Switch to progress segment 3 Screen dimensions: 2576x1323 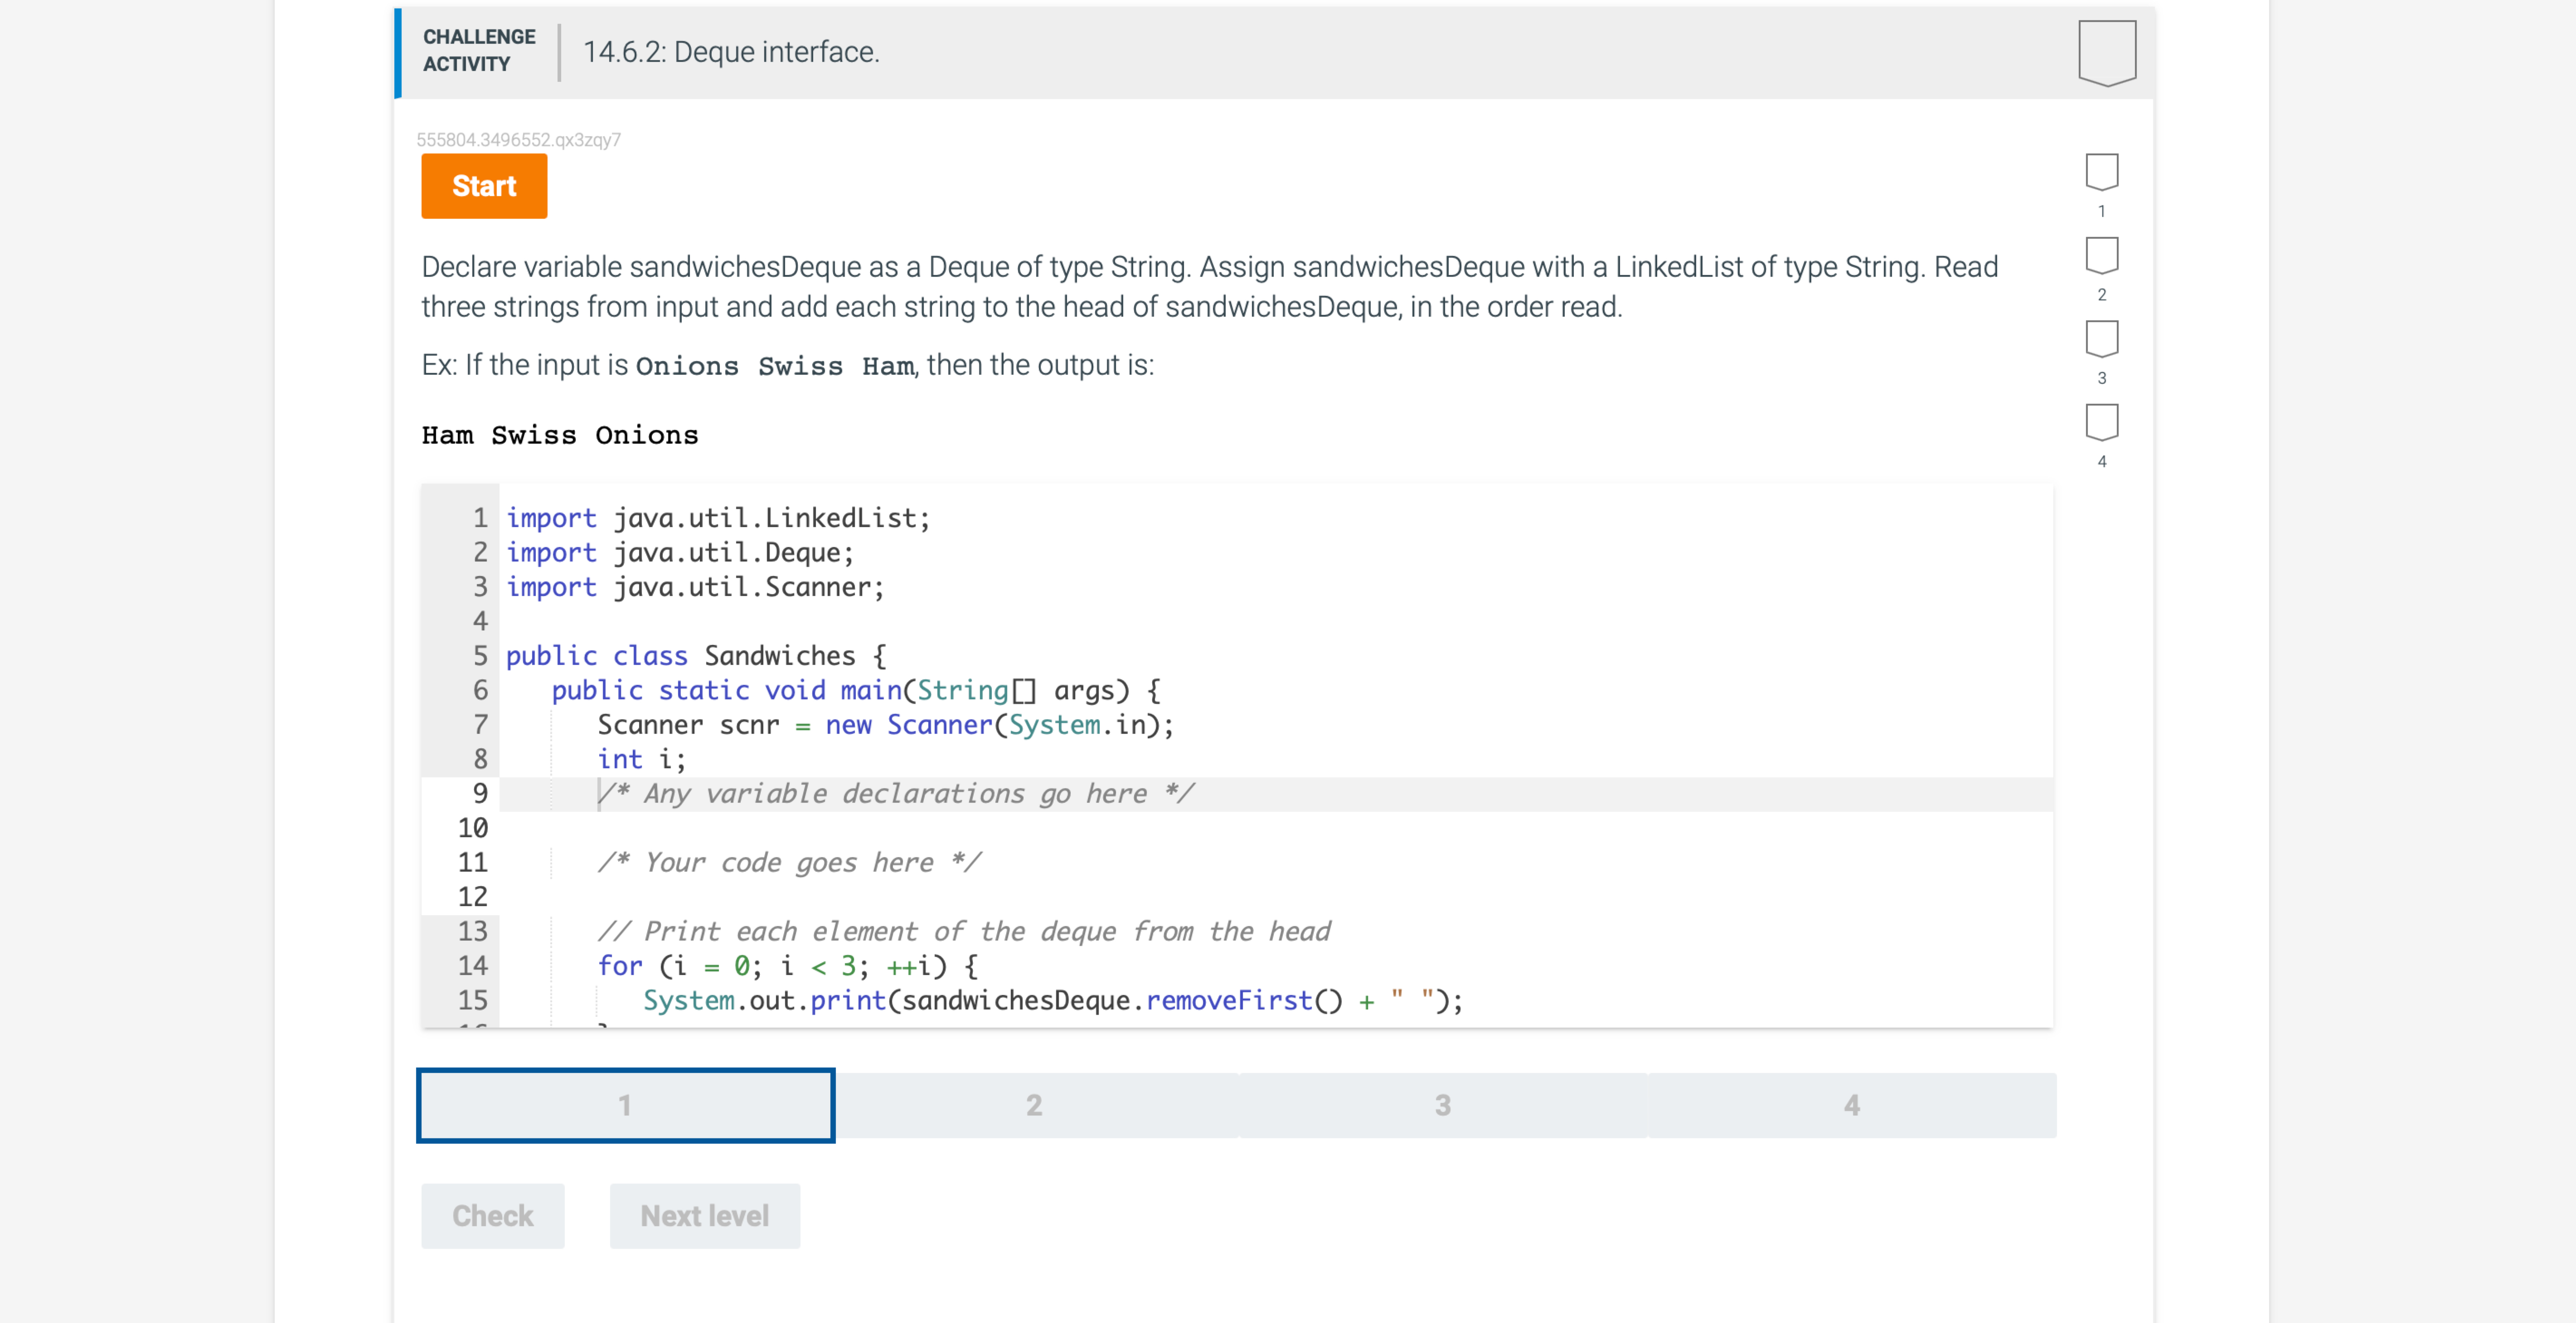click(1443, 1105)
